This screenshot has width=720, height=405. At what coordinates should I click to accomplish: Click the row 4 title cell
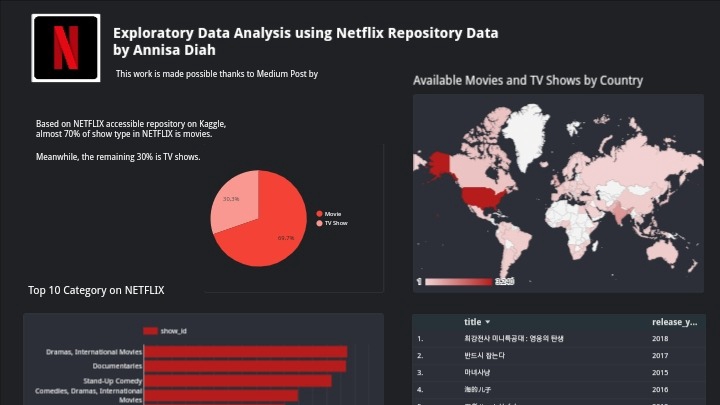(x=477, y=389)
